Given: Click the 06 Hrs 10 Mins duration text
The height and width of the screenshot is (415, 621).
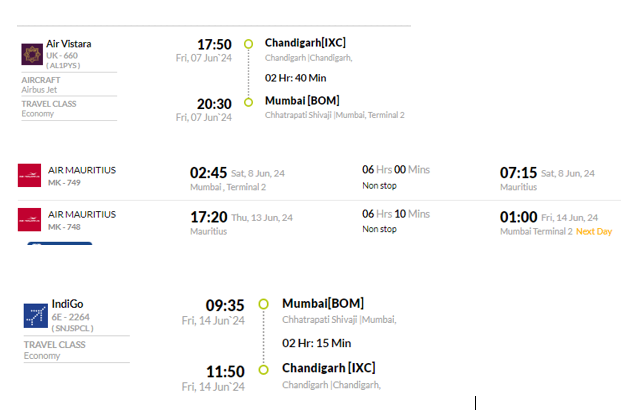Looking at the screenshot, I should [x=396, y=214].
